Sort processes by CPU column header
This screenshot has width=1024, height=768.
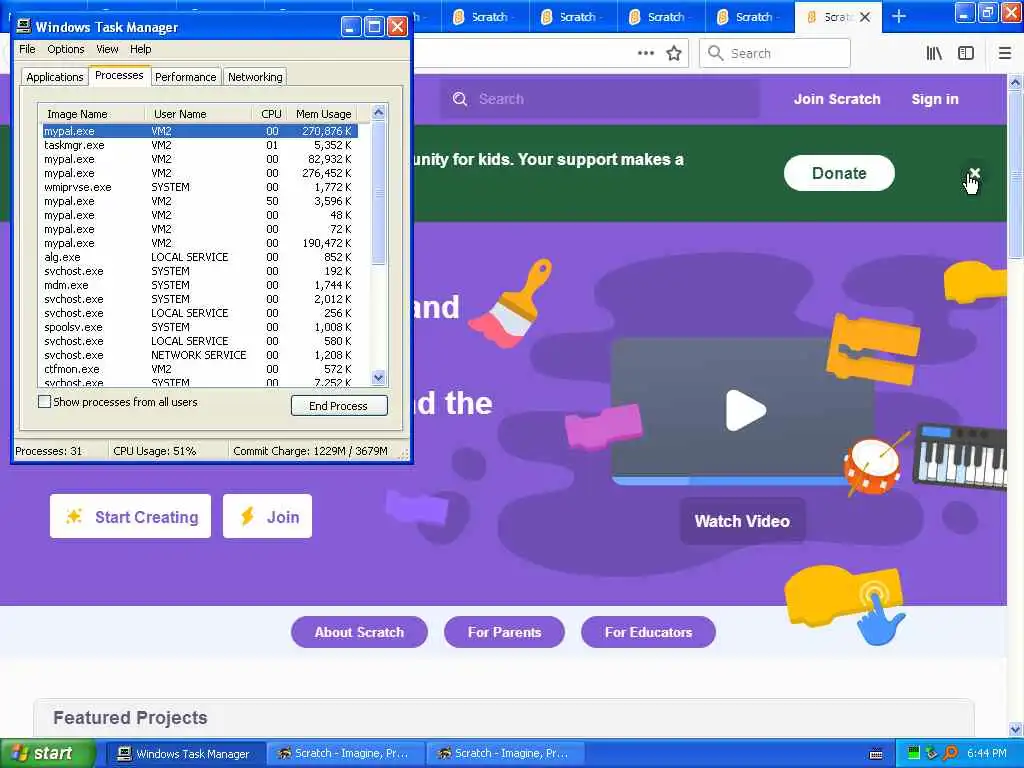268,114
